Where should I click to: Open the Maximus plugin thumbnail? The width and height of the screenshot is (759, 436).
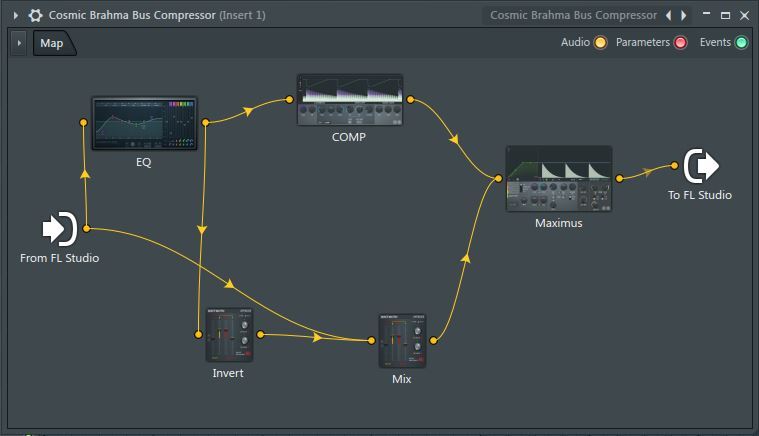(559, 179)
